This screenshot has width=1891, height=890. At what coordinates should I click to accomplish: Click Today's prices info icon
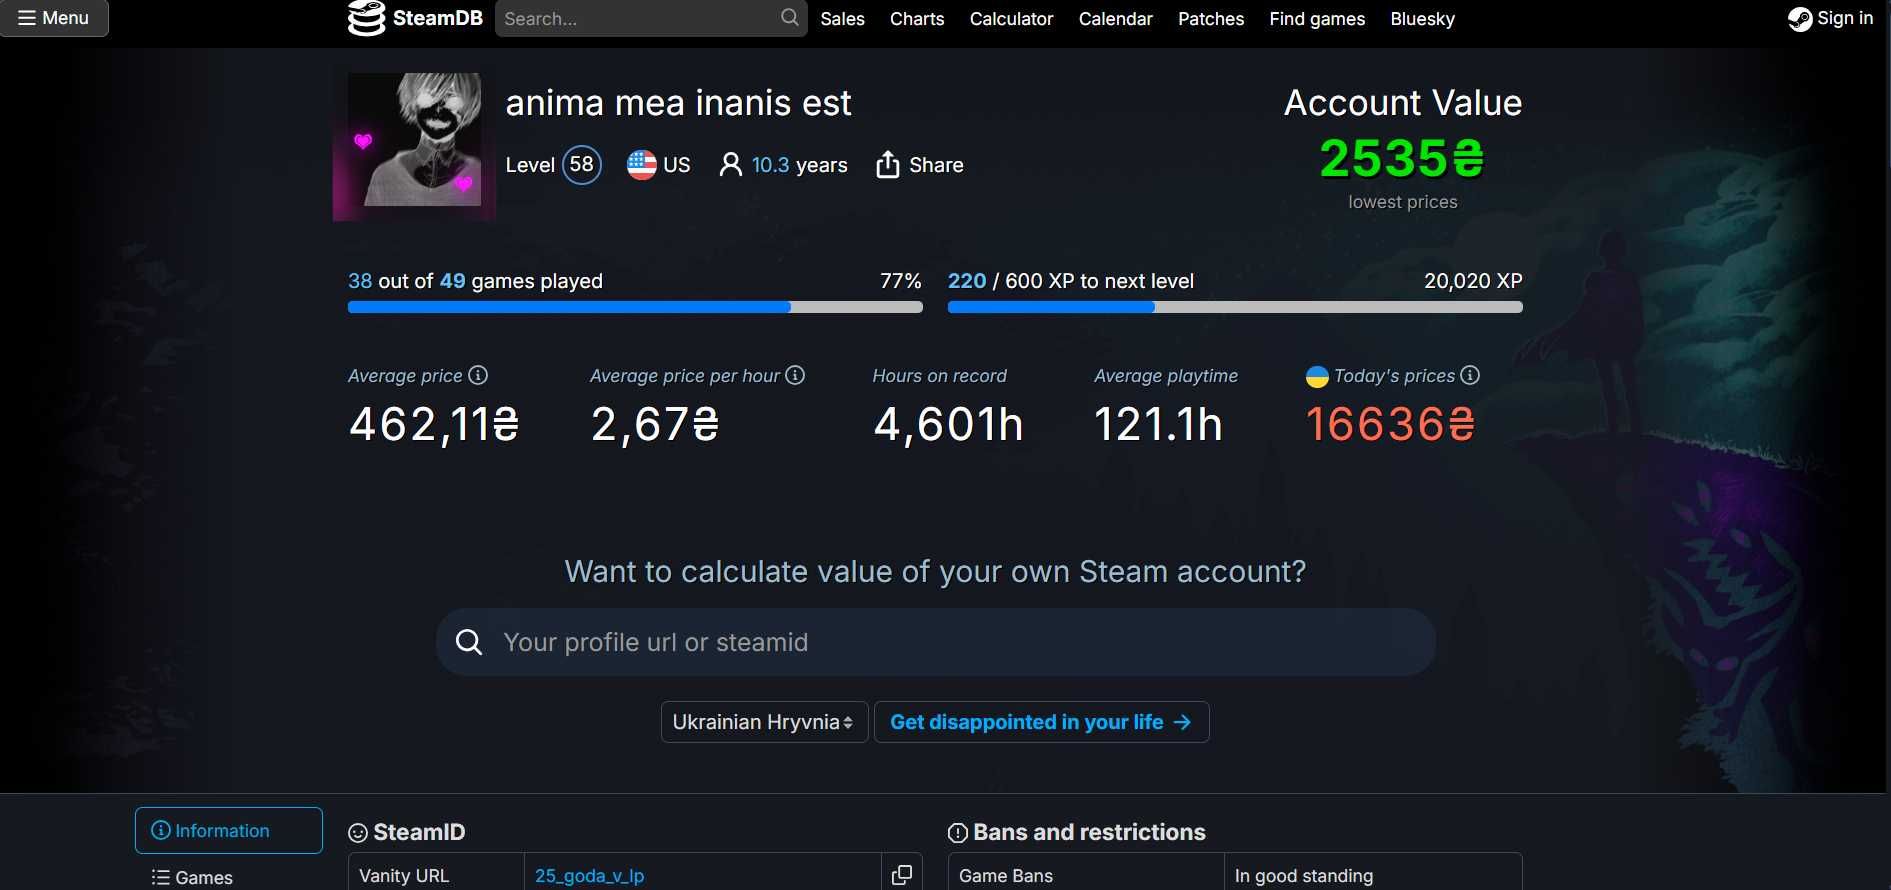tap(1470, 375)
